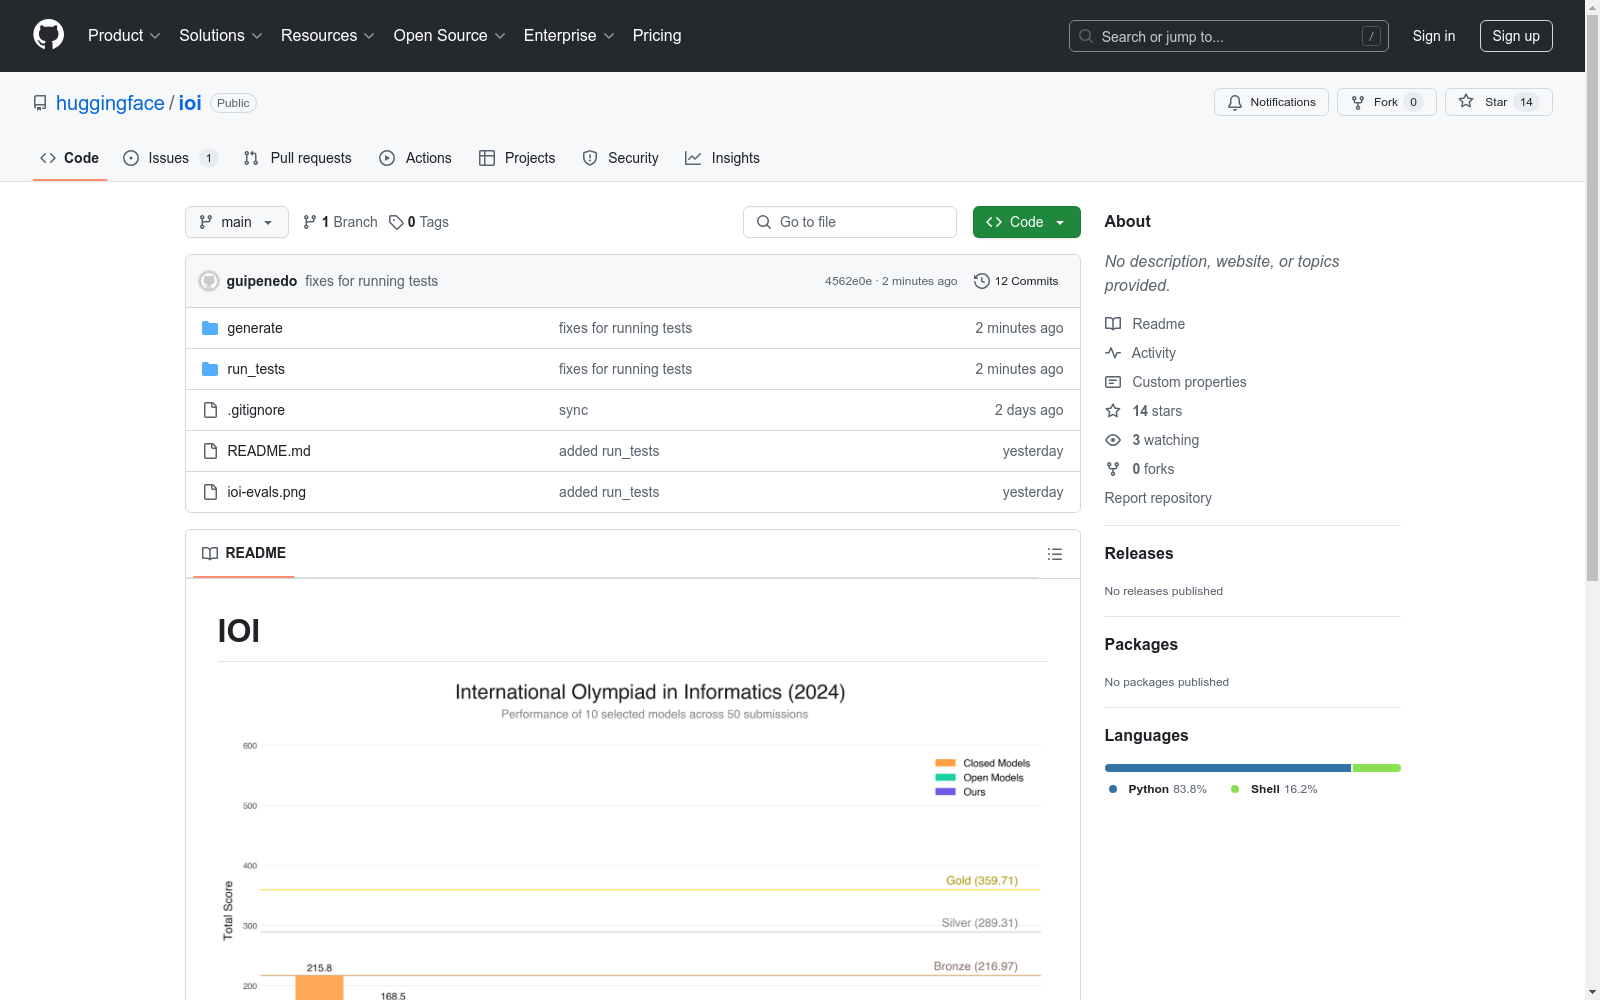The image size is (1600, 1000).
Task: Click the branch icon beside 1 Branch
Action: pyautogui.click(x=310, y=222)
